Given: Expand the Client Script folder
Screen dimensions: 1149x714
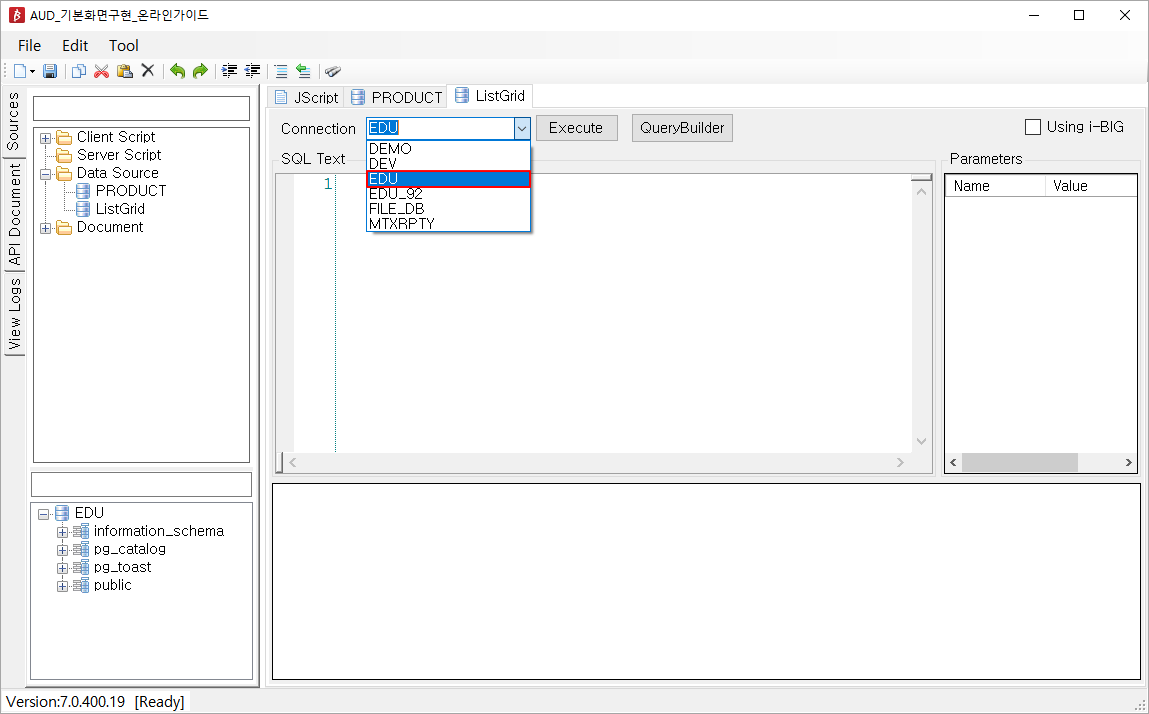Looking at the screenshot, I should coord(45,138).
